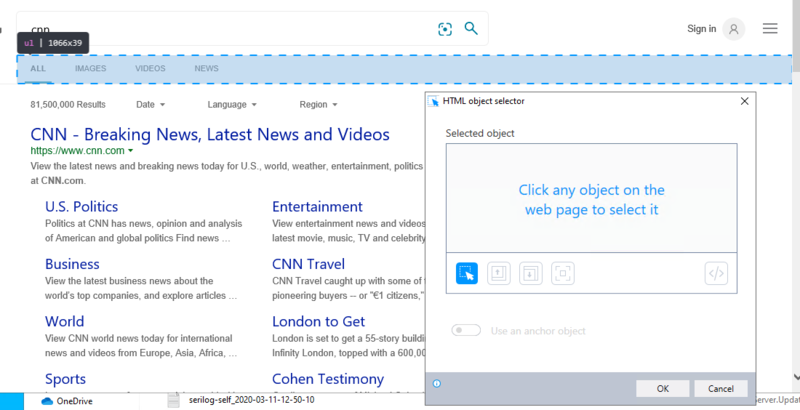The image size is (800, 410).
Task: Click the OneDrive icon in the taskbar
Action: (x=46, y=401)
